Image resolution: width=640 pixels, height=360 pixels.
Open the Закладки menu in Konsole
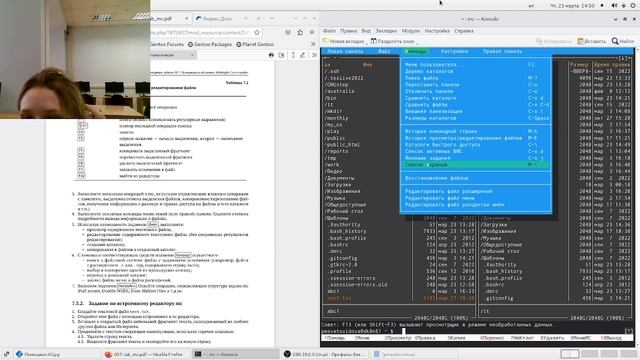point(386,31)
